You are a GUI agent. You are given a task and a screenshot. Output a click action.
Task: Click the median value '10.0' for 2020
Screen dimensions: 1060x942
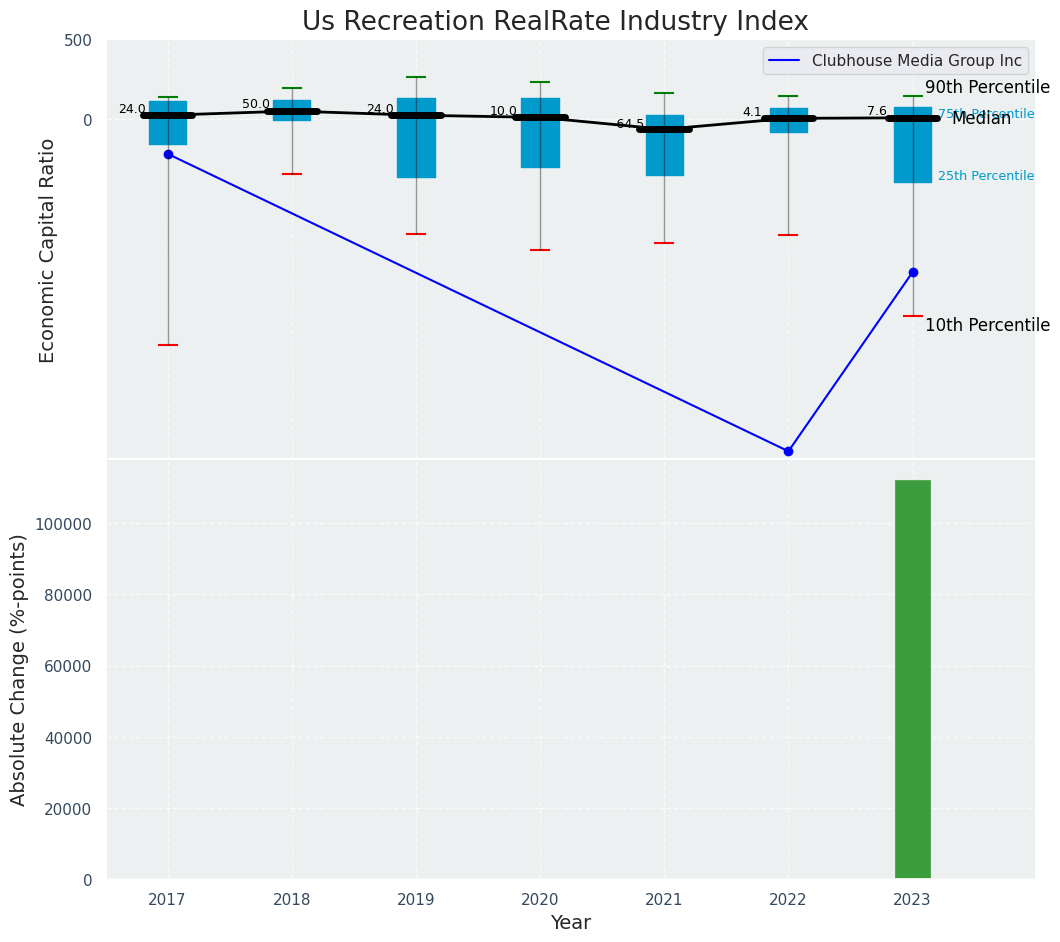click(x=503, y=111)
